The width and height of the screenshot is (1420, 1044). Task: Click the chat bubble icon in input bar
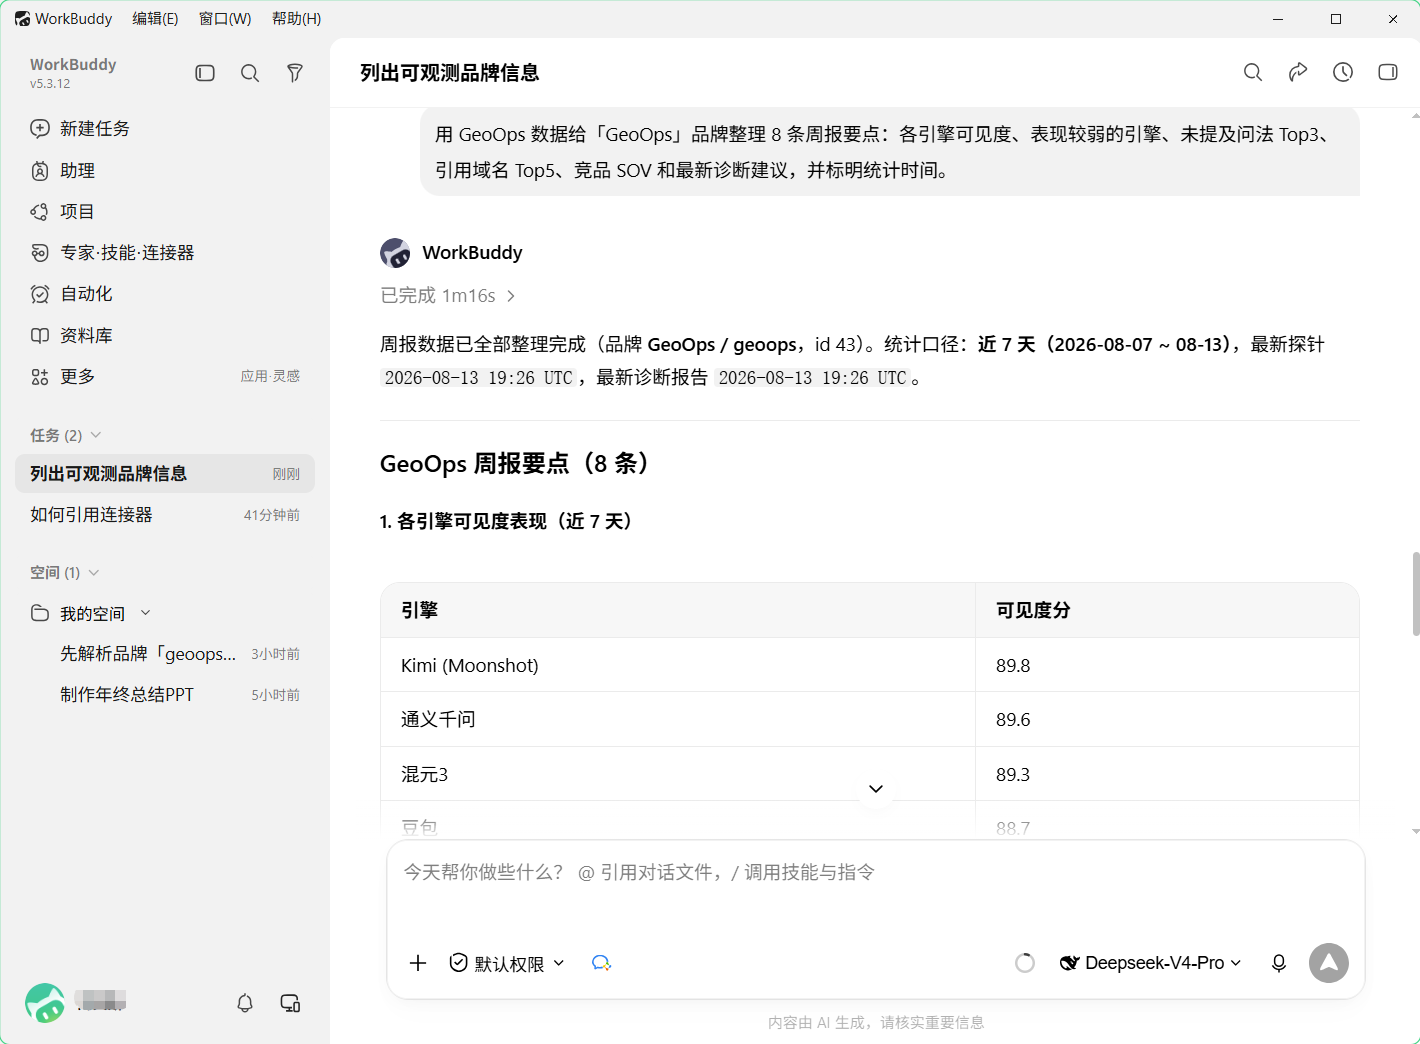point(601,963)
